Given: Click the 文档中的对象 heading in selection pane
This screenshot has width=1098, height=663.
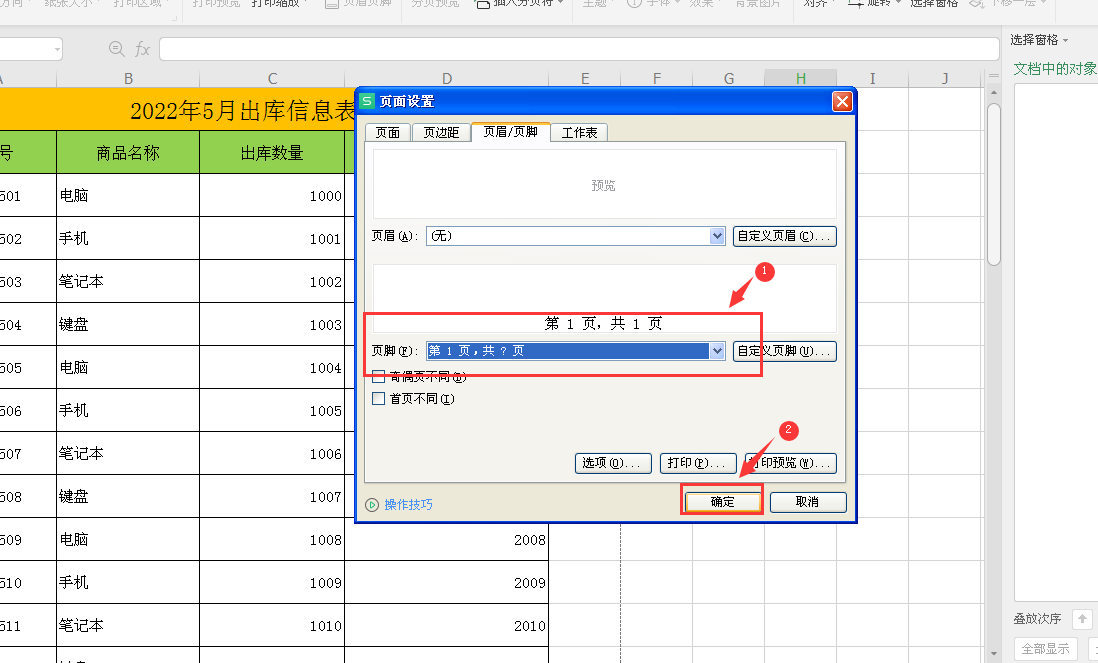Looking at the screenshot, I should tap(1055, 69).
